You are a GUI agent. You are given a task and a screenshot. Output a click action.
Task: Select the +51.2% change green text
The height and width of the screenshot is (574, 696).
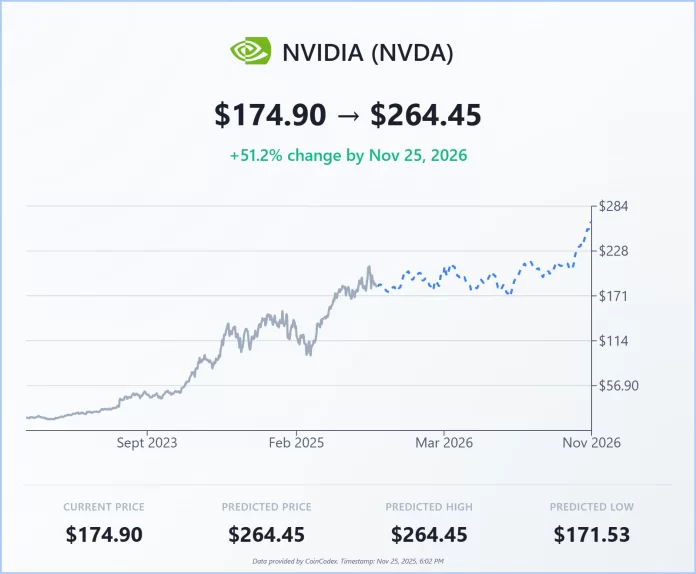pyautogui.click(x=348, y=156)
